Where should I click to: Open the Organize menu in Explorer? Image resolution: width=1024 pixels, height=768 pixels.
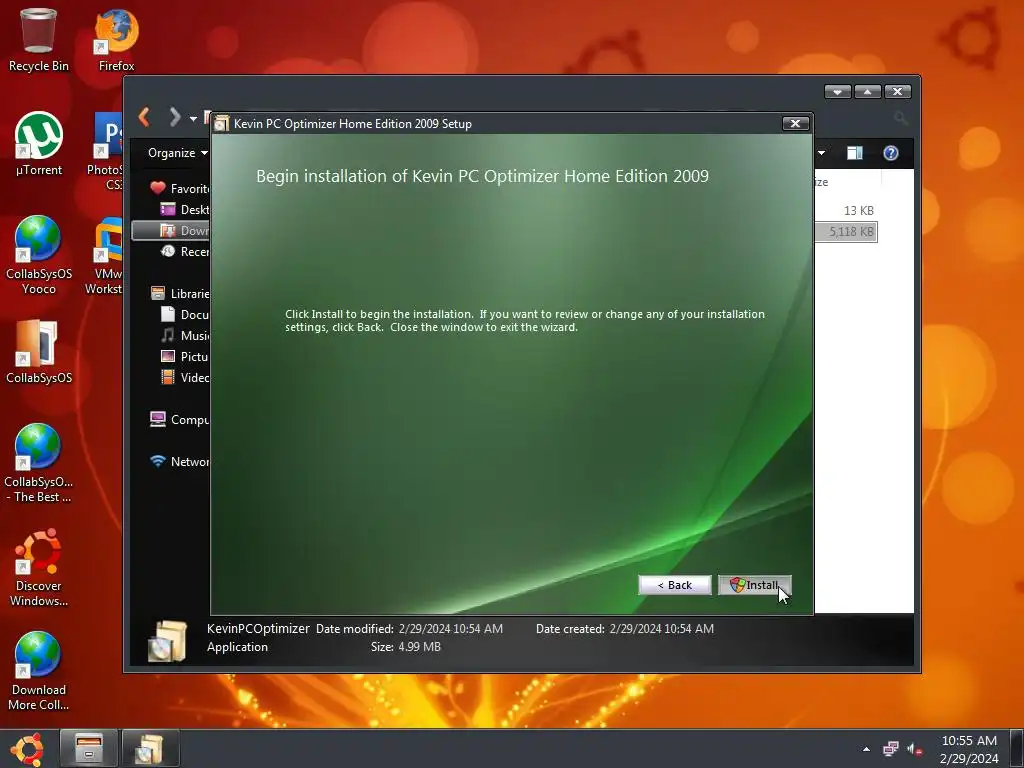tap(178, 153)
